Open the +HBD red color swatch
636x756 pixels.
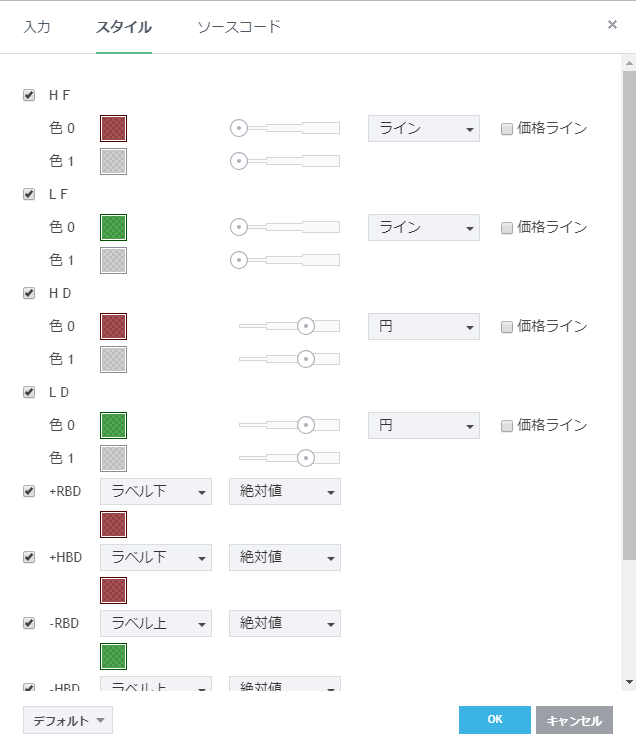coord(114,590)
